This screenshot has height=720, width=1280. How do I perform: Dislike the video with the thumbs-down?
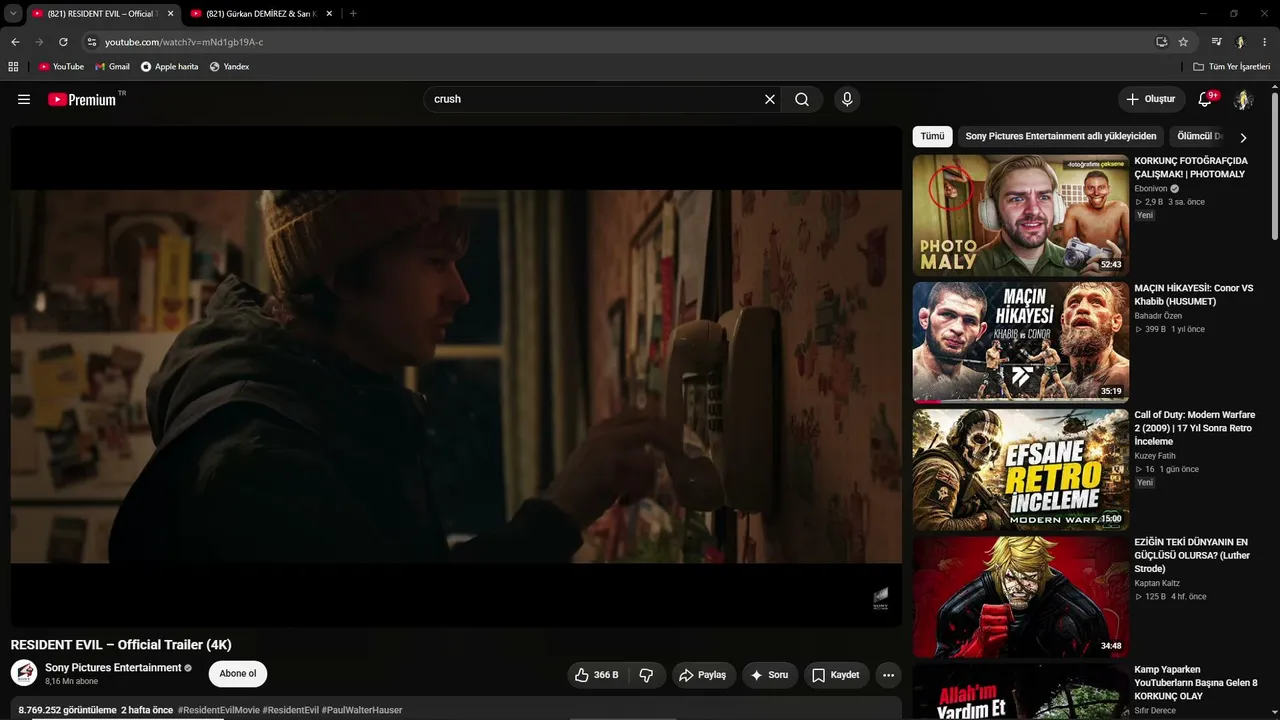click(646, 675)
